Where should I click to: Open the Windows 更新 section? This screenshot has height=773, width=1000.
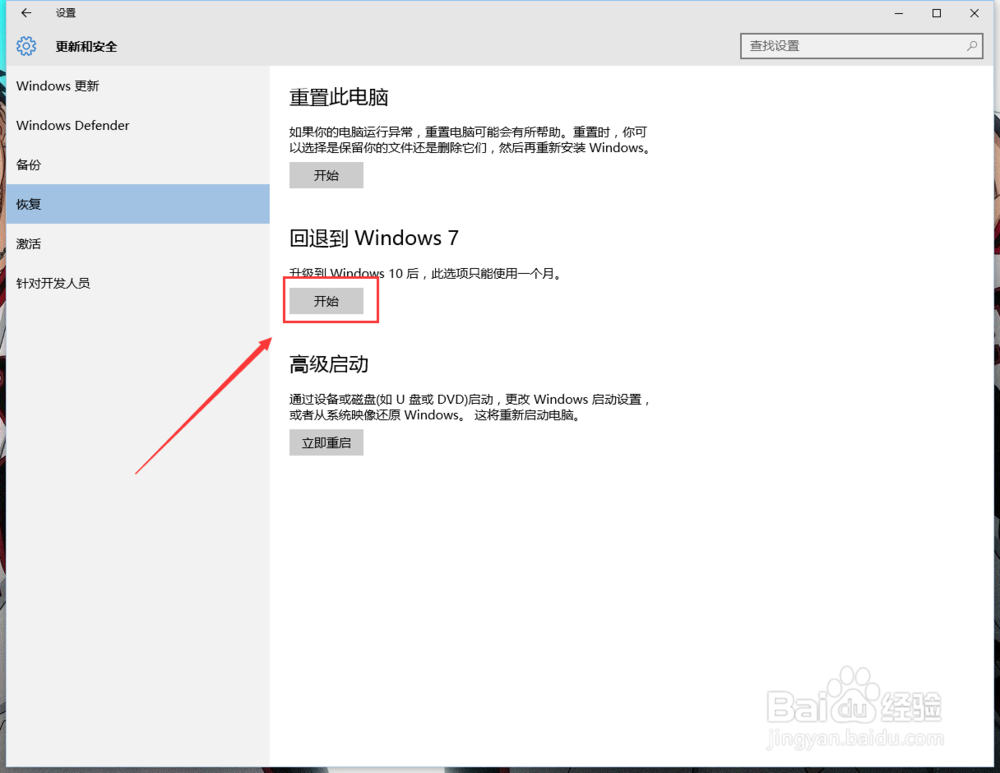pos(138,85)
